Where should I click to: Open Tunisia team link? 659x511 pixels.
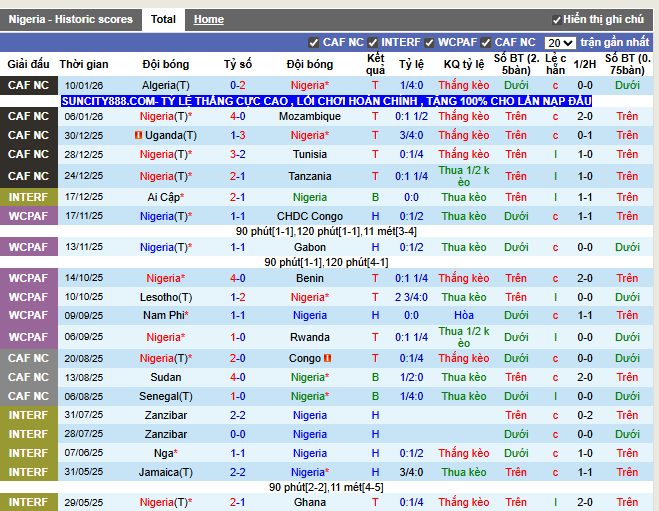310,154
